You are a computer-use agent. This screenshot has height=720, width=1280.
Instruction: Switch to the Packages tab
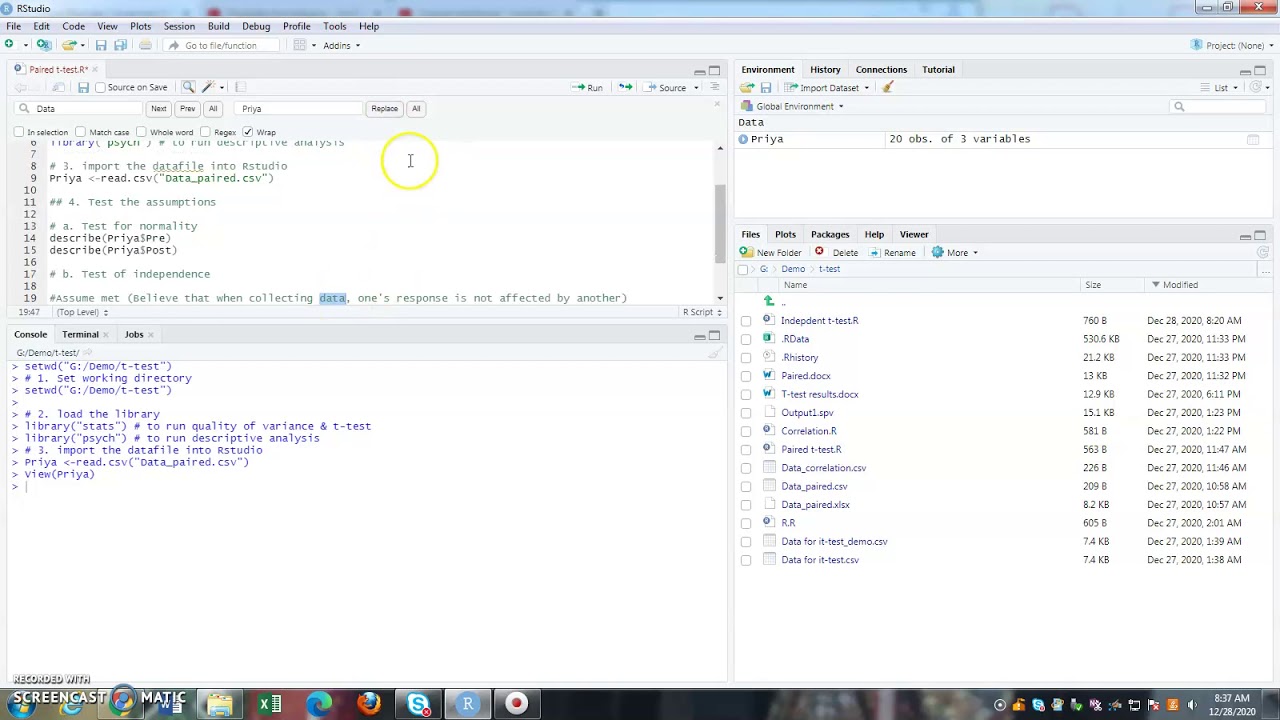pos(830,235)
